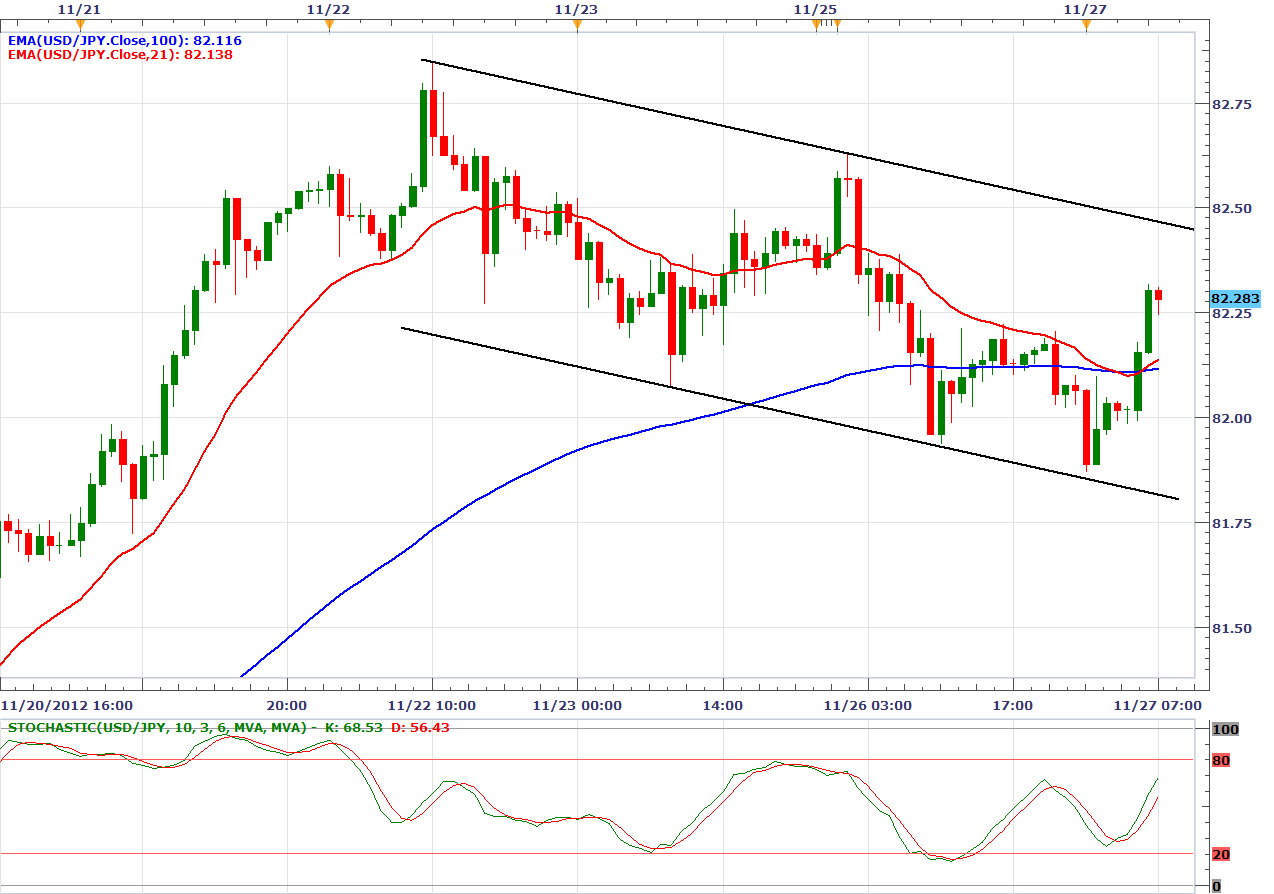
Task: Select the orange day marker under 11/27
Action: click(x=1086, y=25)
